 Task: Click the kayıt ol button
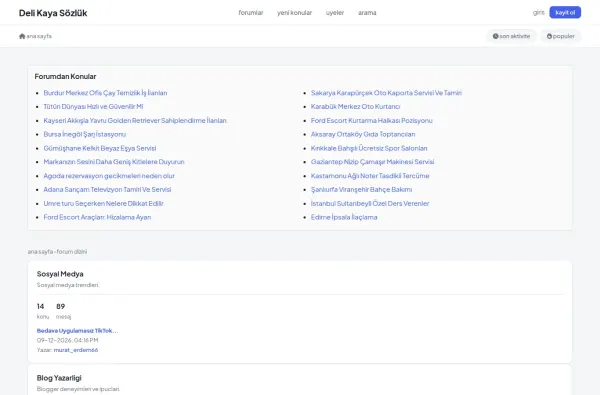click(x=565, y=12)
